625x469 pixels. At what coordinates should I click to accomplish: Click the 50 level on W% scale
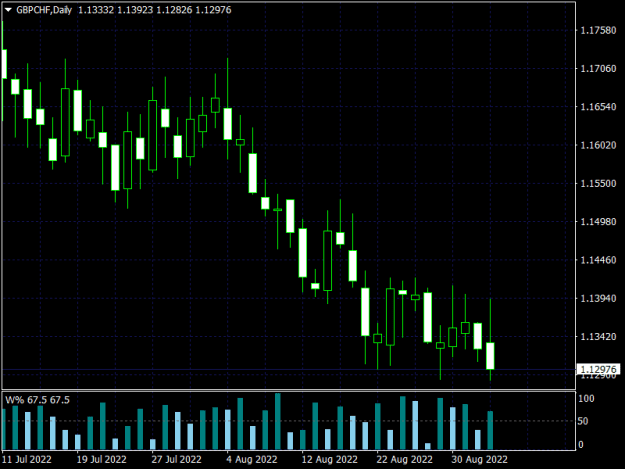click(583, 421)
